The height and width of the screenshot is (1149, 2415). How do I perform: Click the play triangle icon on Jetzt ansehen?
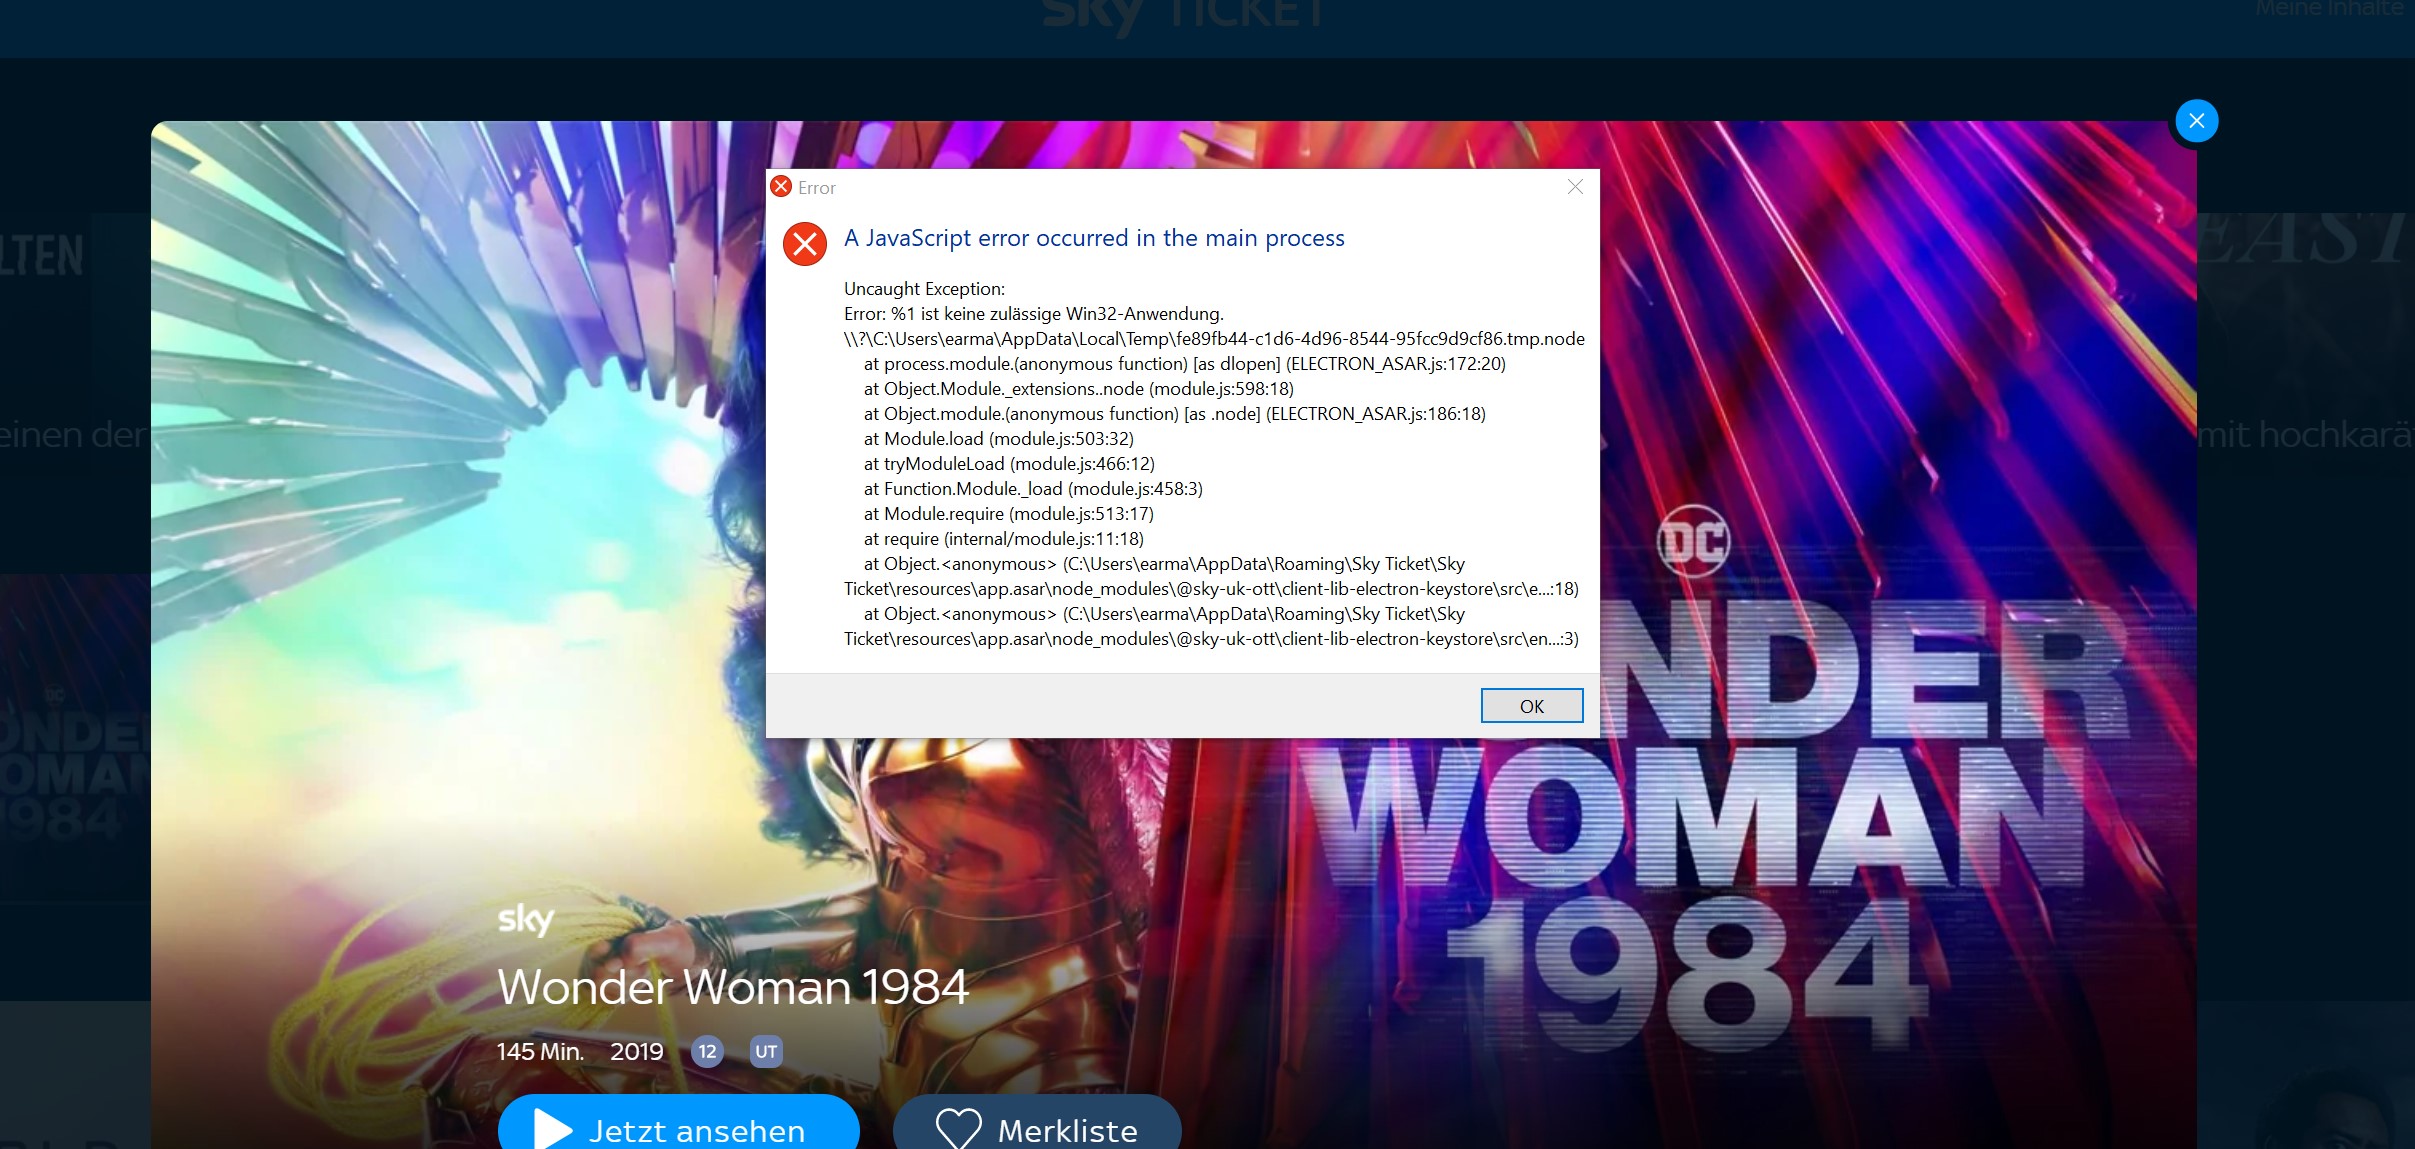(552, 1130)
